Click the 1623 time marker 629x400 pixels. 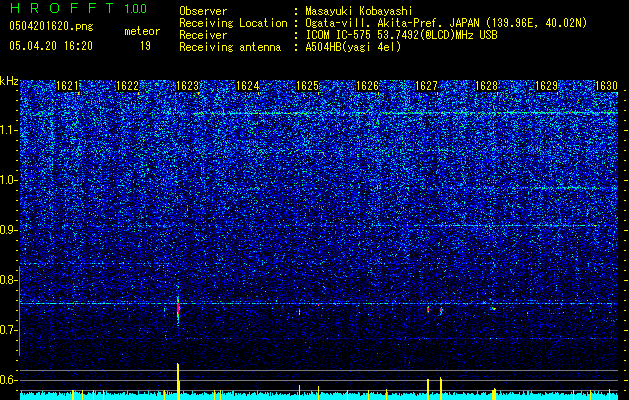pos(187,86)
